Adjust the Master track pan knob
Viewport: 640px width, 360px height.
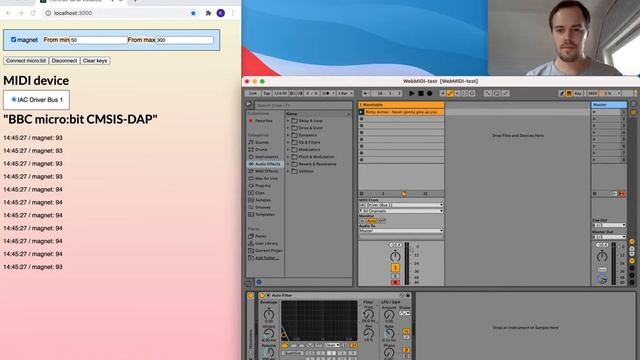click(x=602, y=256)
